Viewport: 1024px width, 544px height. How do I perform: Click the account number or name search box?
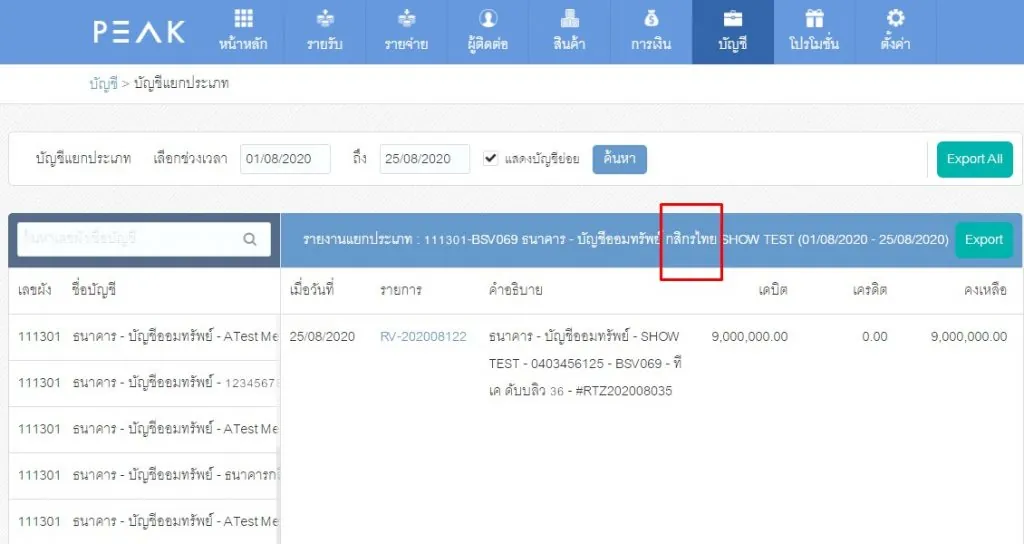[x=144, y=239]
